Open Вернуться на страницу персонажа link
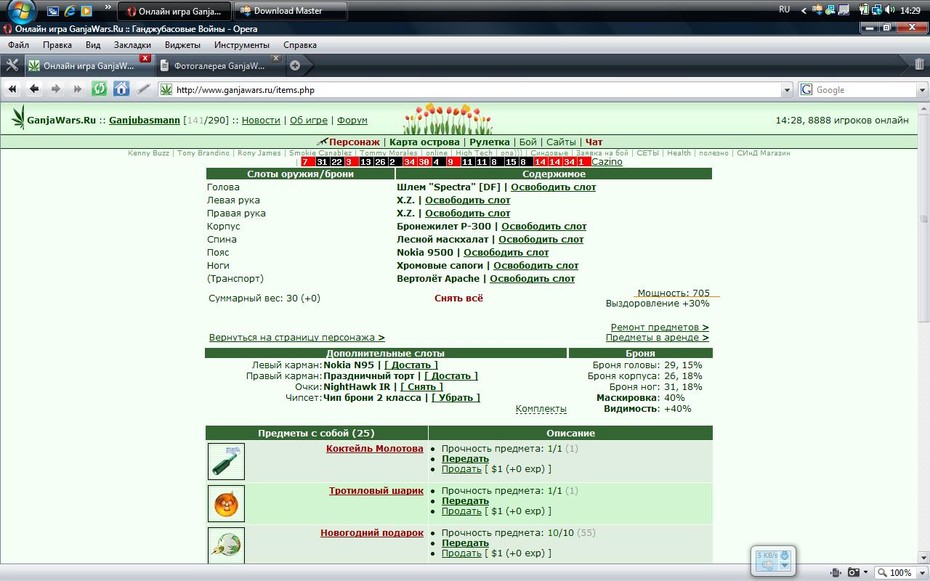This screenshot has width=930, height=581. 297,337
